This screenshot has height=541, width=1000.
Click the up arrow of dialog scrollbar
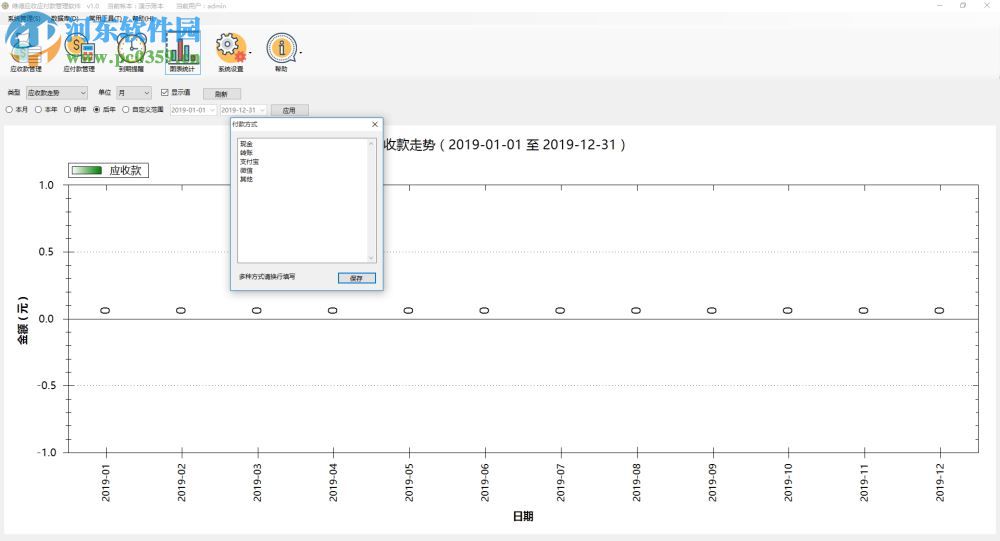tap(371, 144)
